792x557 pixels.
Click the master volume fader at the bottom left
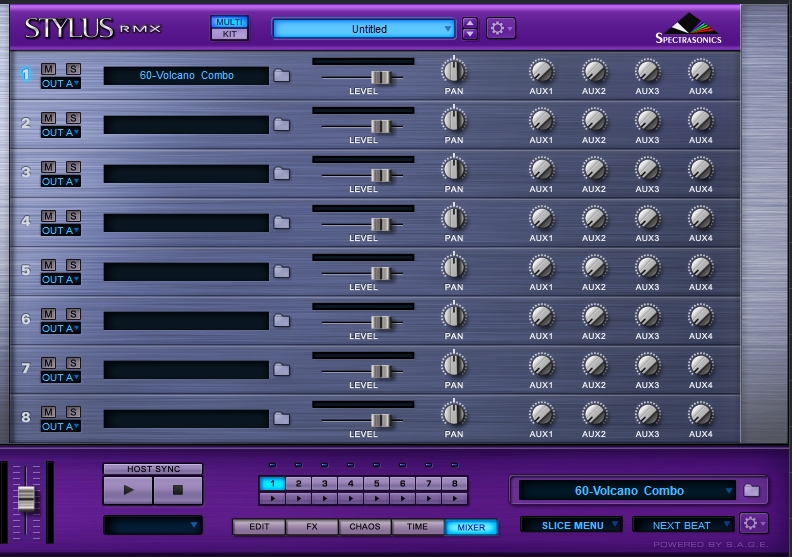(x=26, y=499)
